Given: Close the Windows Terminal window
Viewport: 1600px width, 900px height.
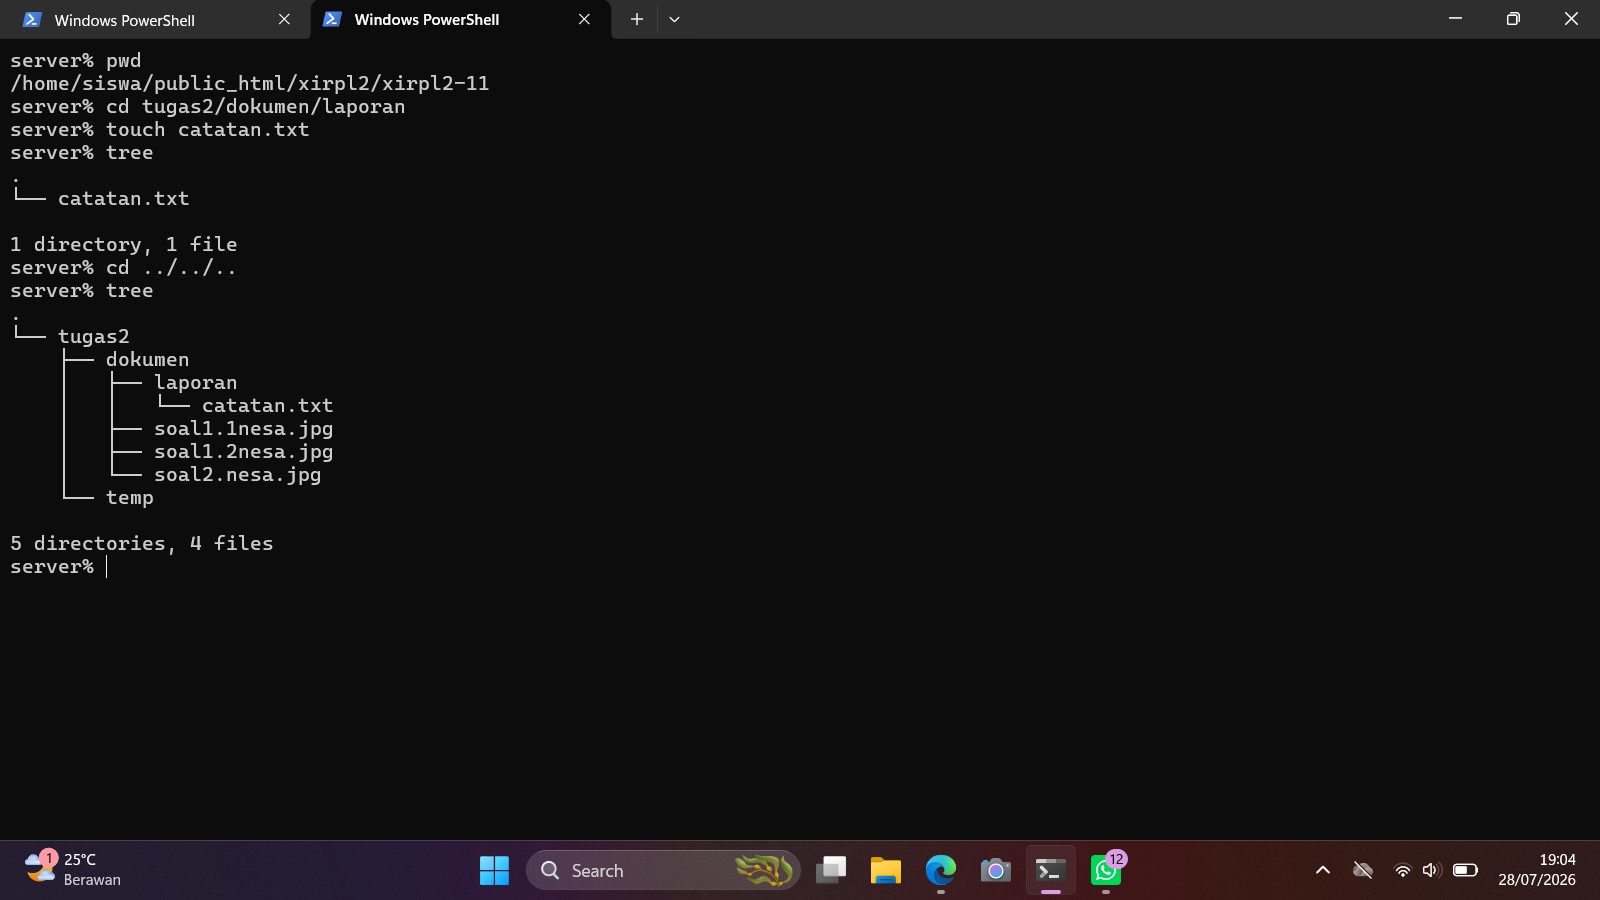Looking at the screenshot, I should (1571, 19).
